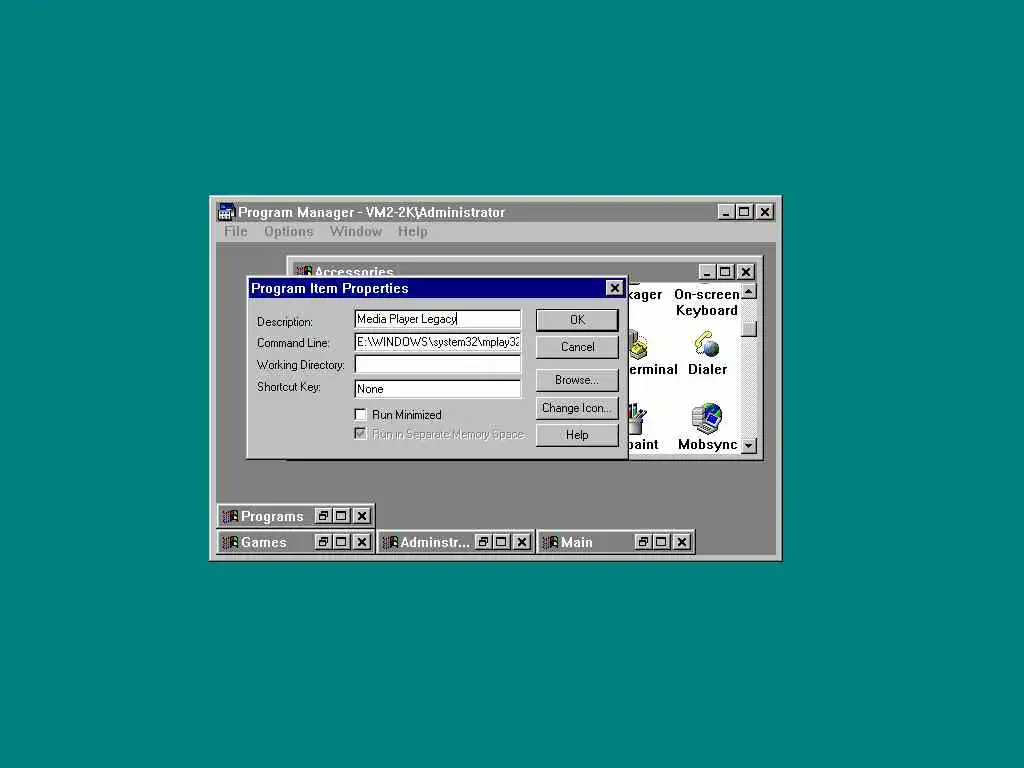Open the Window menu
1024x768 pixels.
(356, 232)
